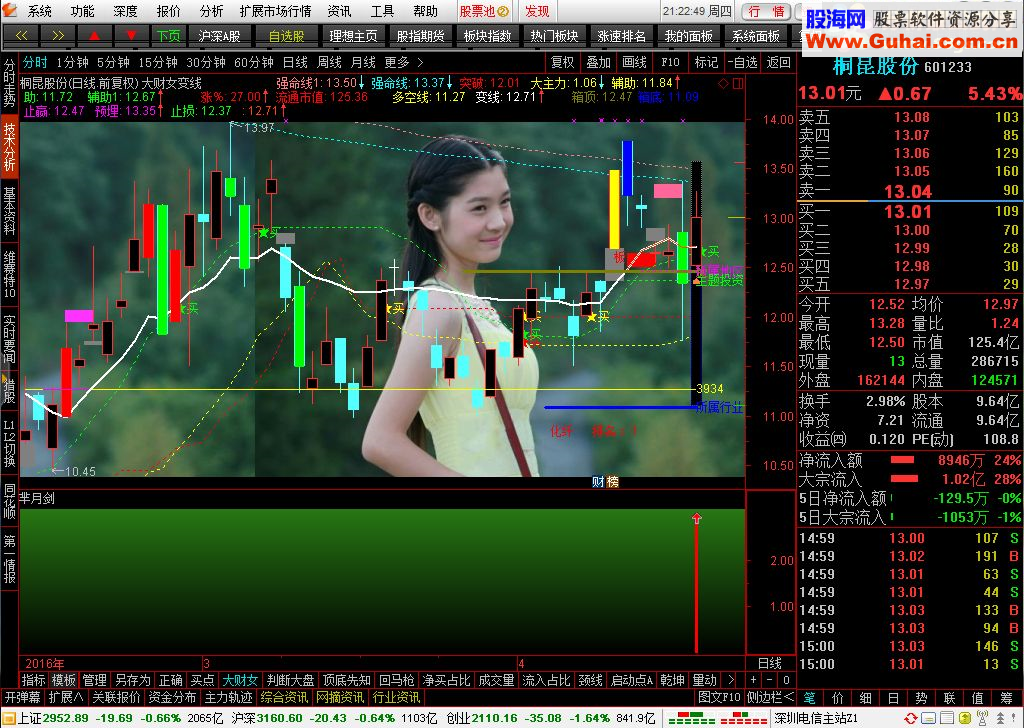Click the red up-triangle previous stock button
This screenshot has height=728, width=1024.
[95, 35]
